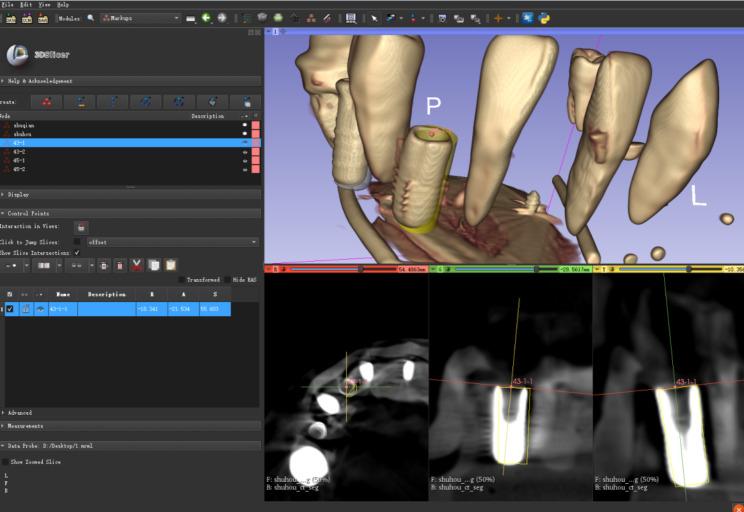The height and width of the screenshot is (512, 744).
Task: Open the blue Extensions Manager icon
Action: [527, 18]
